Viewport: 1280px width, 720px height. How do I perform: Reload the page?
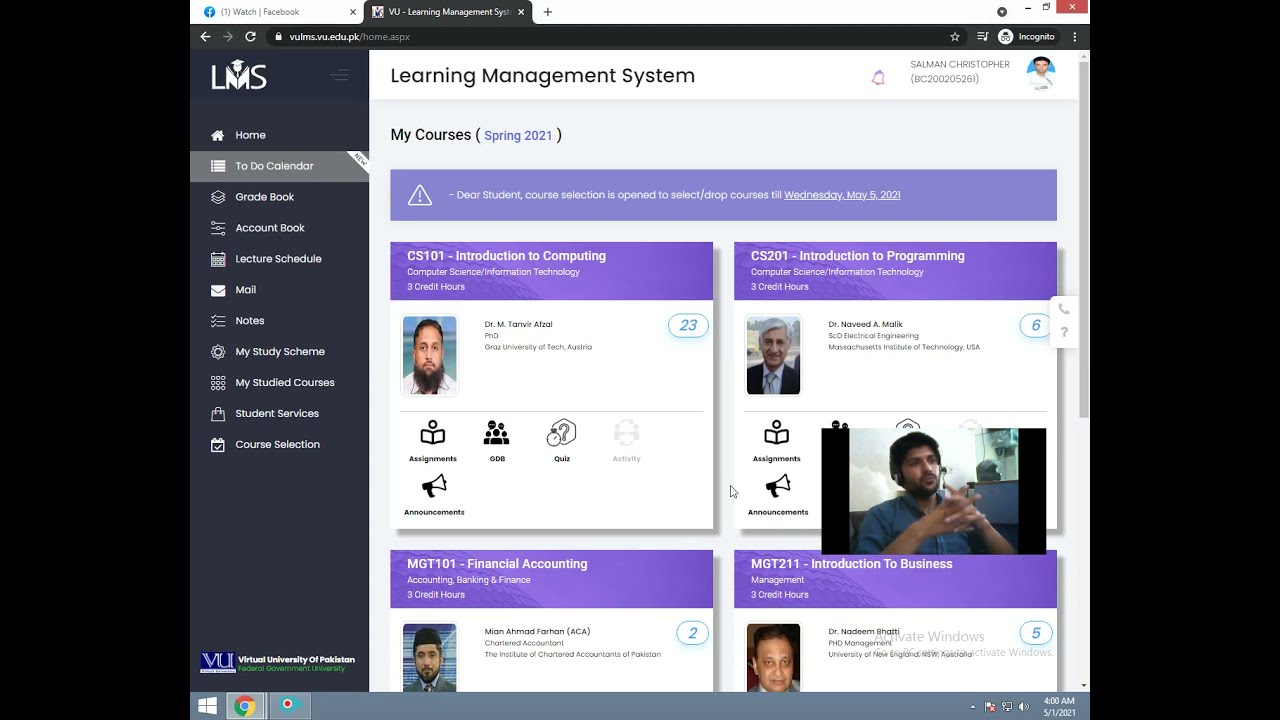pyautogui.click(x=250, y=37)
